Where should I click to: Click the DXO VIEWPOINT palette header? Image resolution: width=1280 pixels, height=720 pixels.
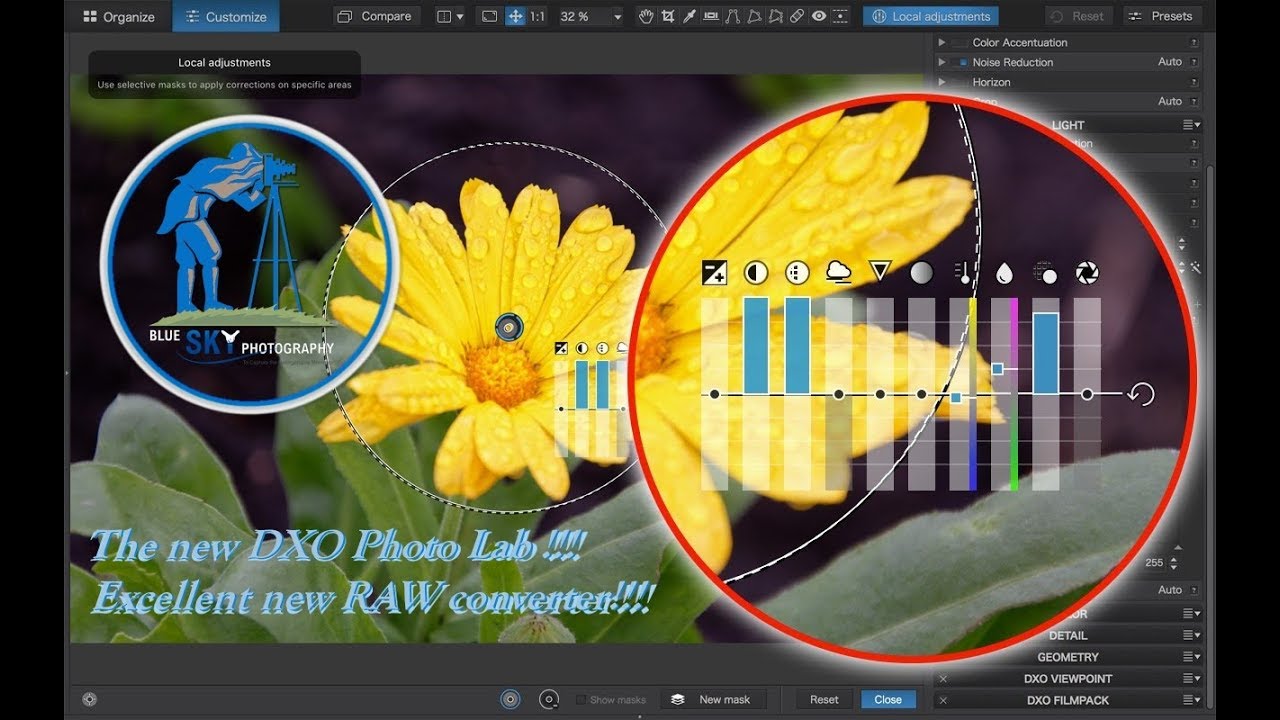[x=1068, y=678]
